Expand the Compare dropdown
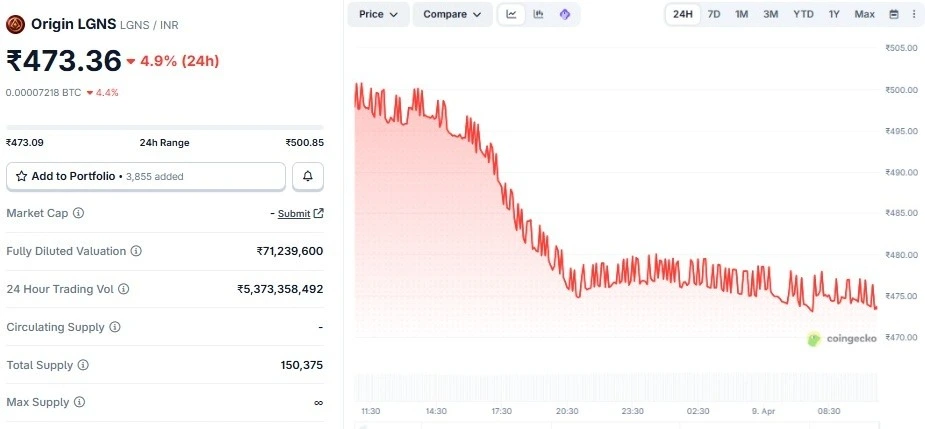This screenshot has width=925, height=429. pos(451,14)
